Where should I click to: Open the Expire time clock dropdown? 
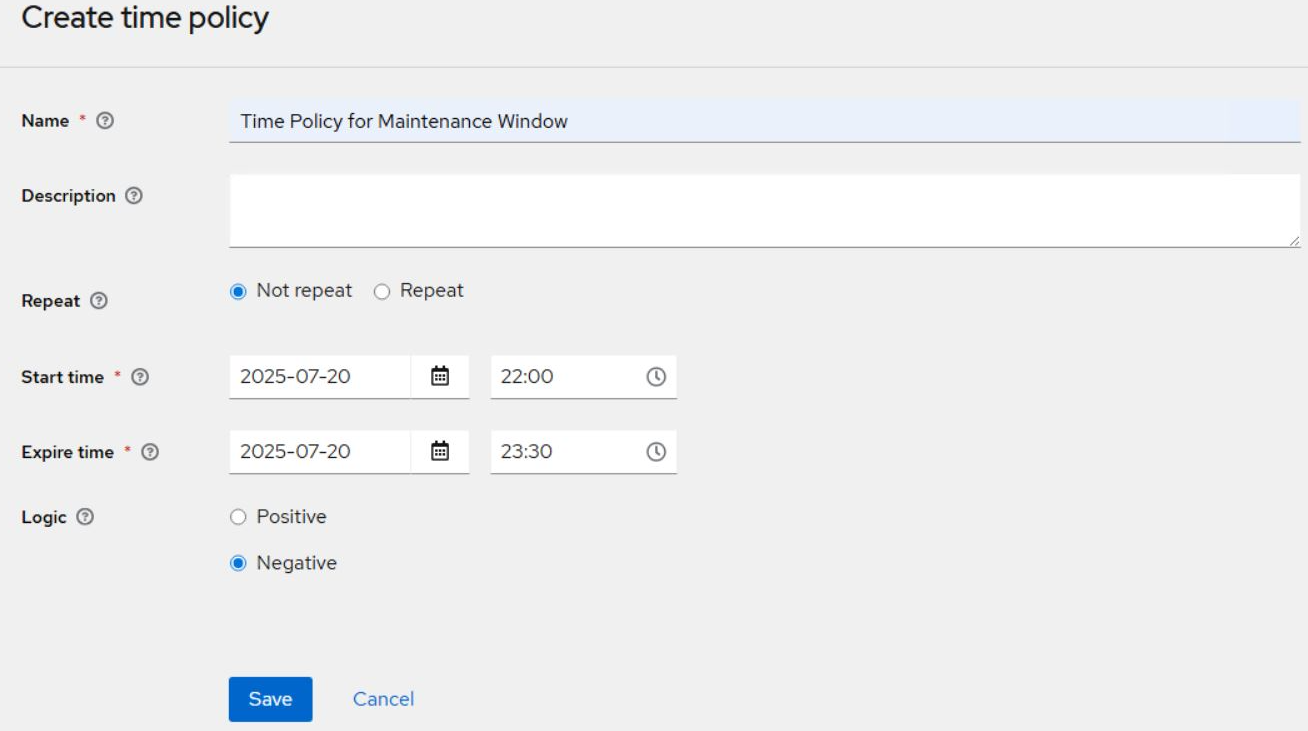tap(656, 451)
